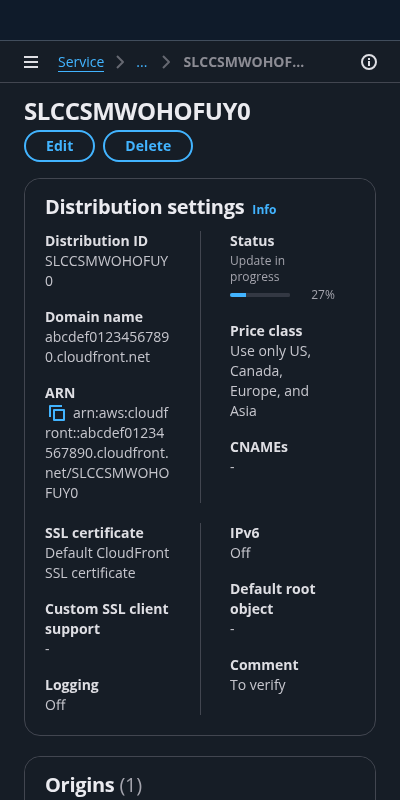Viewport: 400px width, 800px height.
Task: Click the Distribution ID value text
Action: (107, 271)
